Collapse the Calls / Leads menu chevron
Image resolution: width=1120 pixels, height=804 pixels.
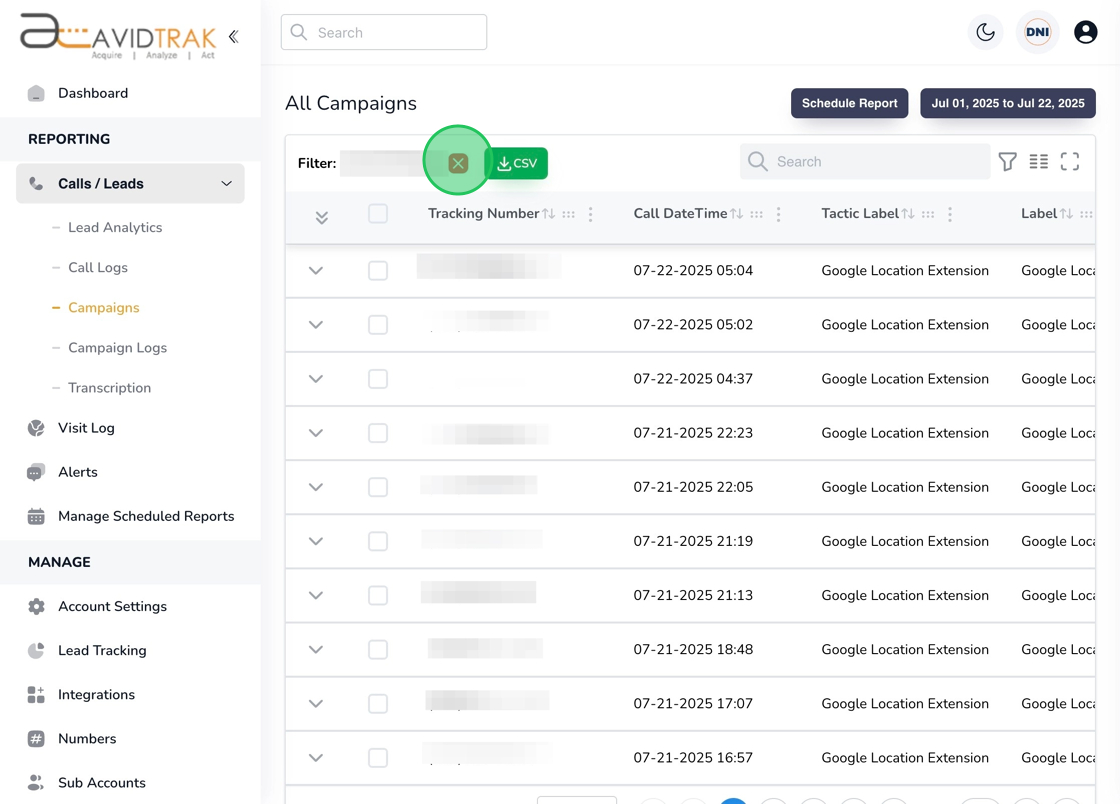(x=226, y=184)
